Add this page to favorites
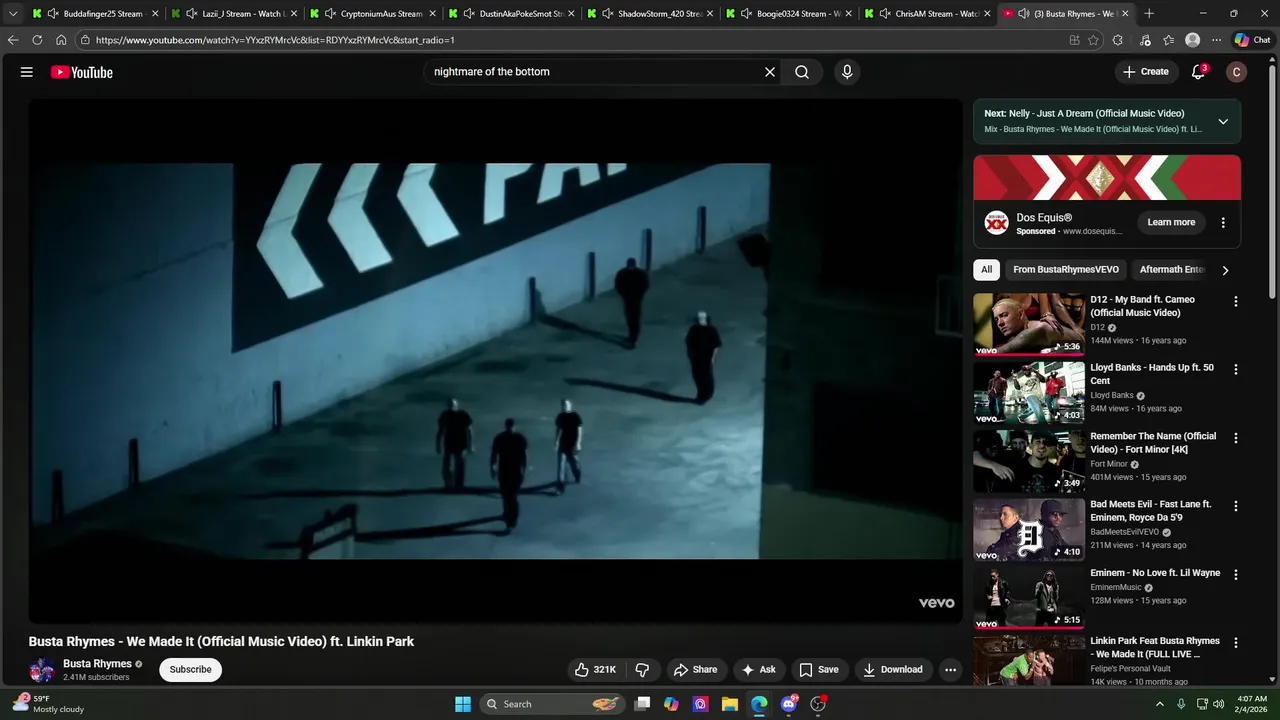This screenshot has height=720, width=1280. point(1094,40)
